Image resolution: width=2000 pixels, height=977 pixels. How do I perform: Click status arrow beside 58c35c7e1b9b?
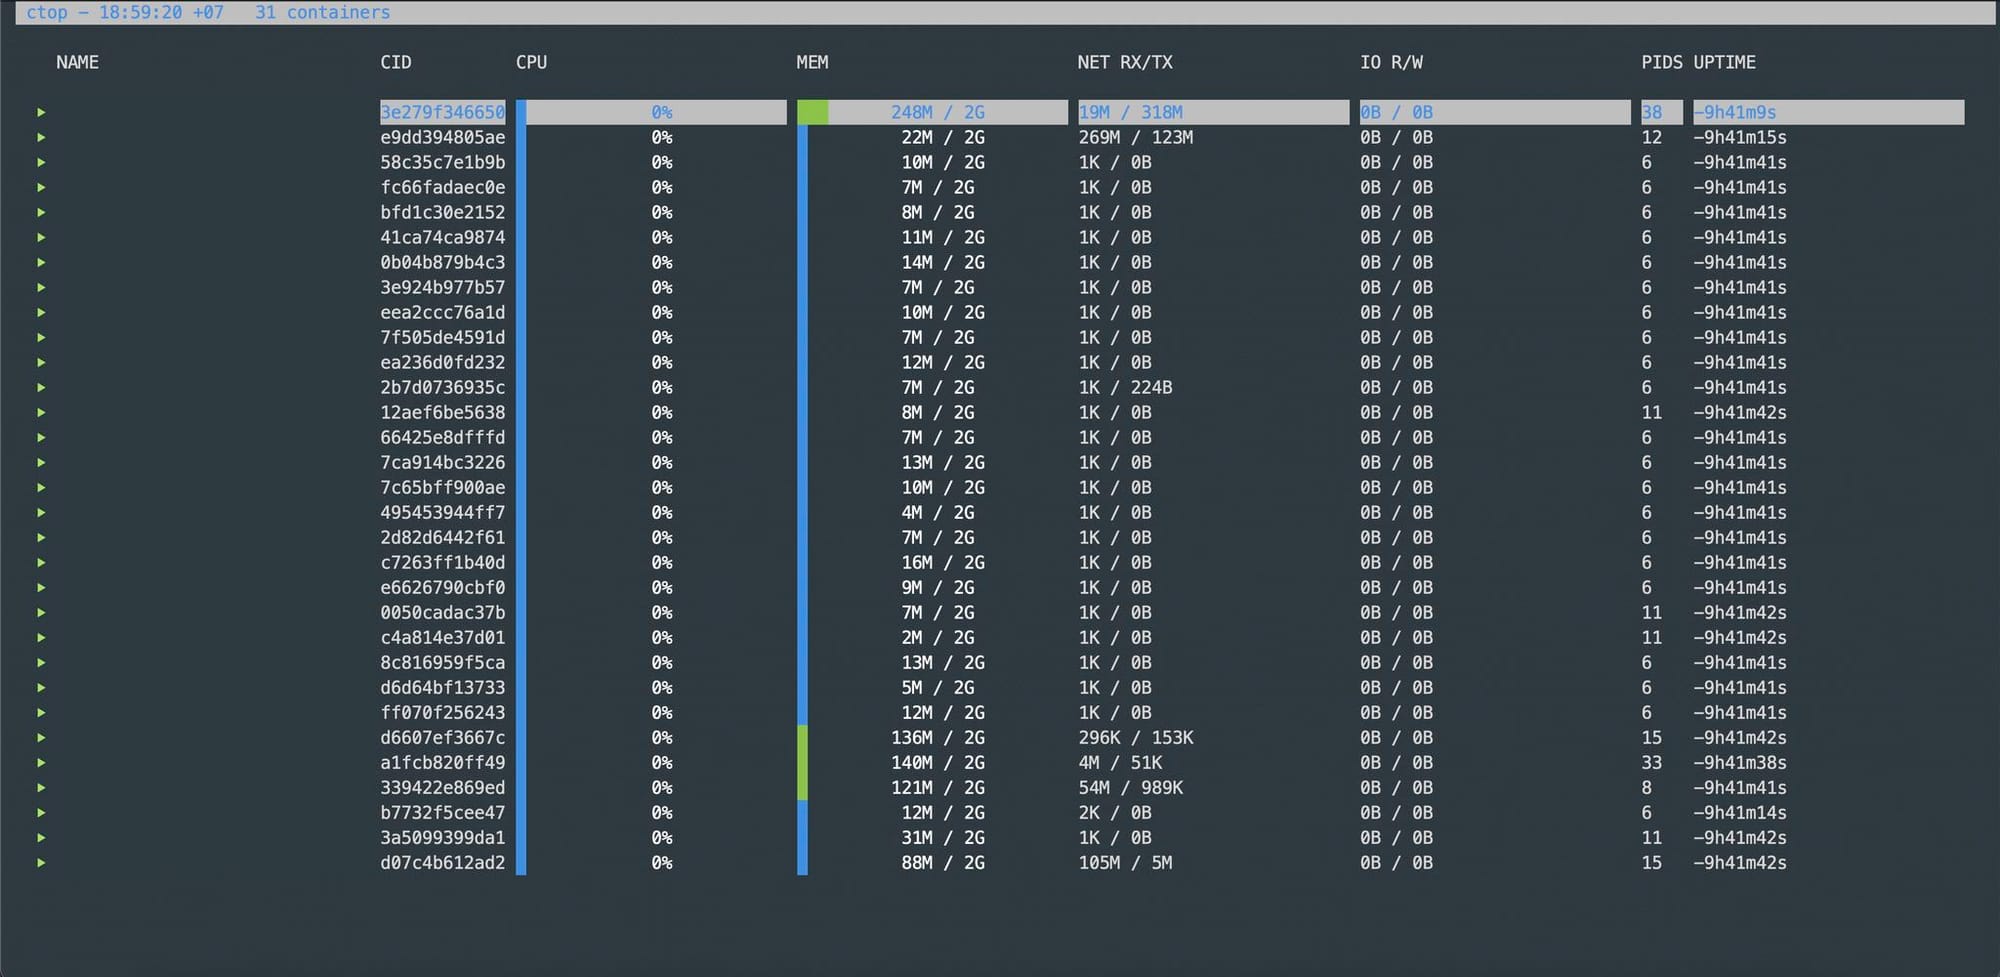(41, 162)
